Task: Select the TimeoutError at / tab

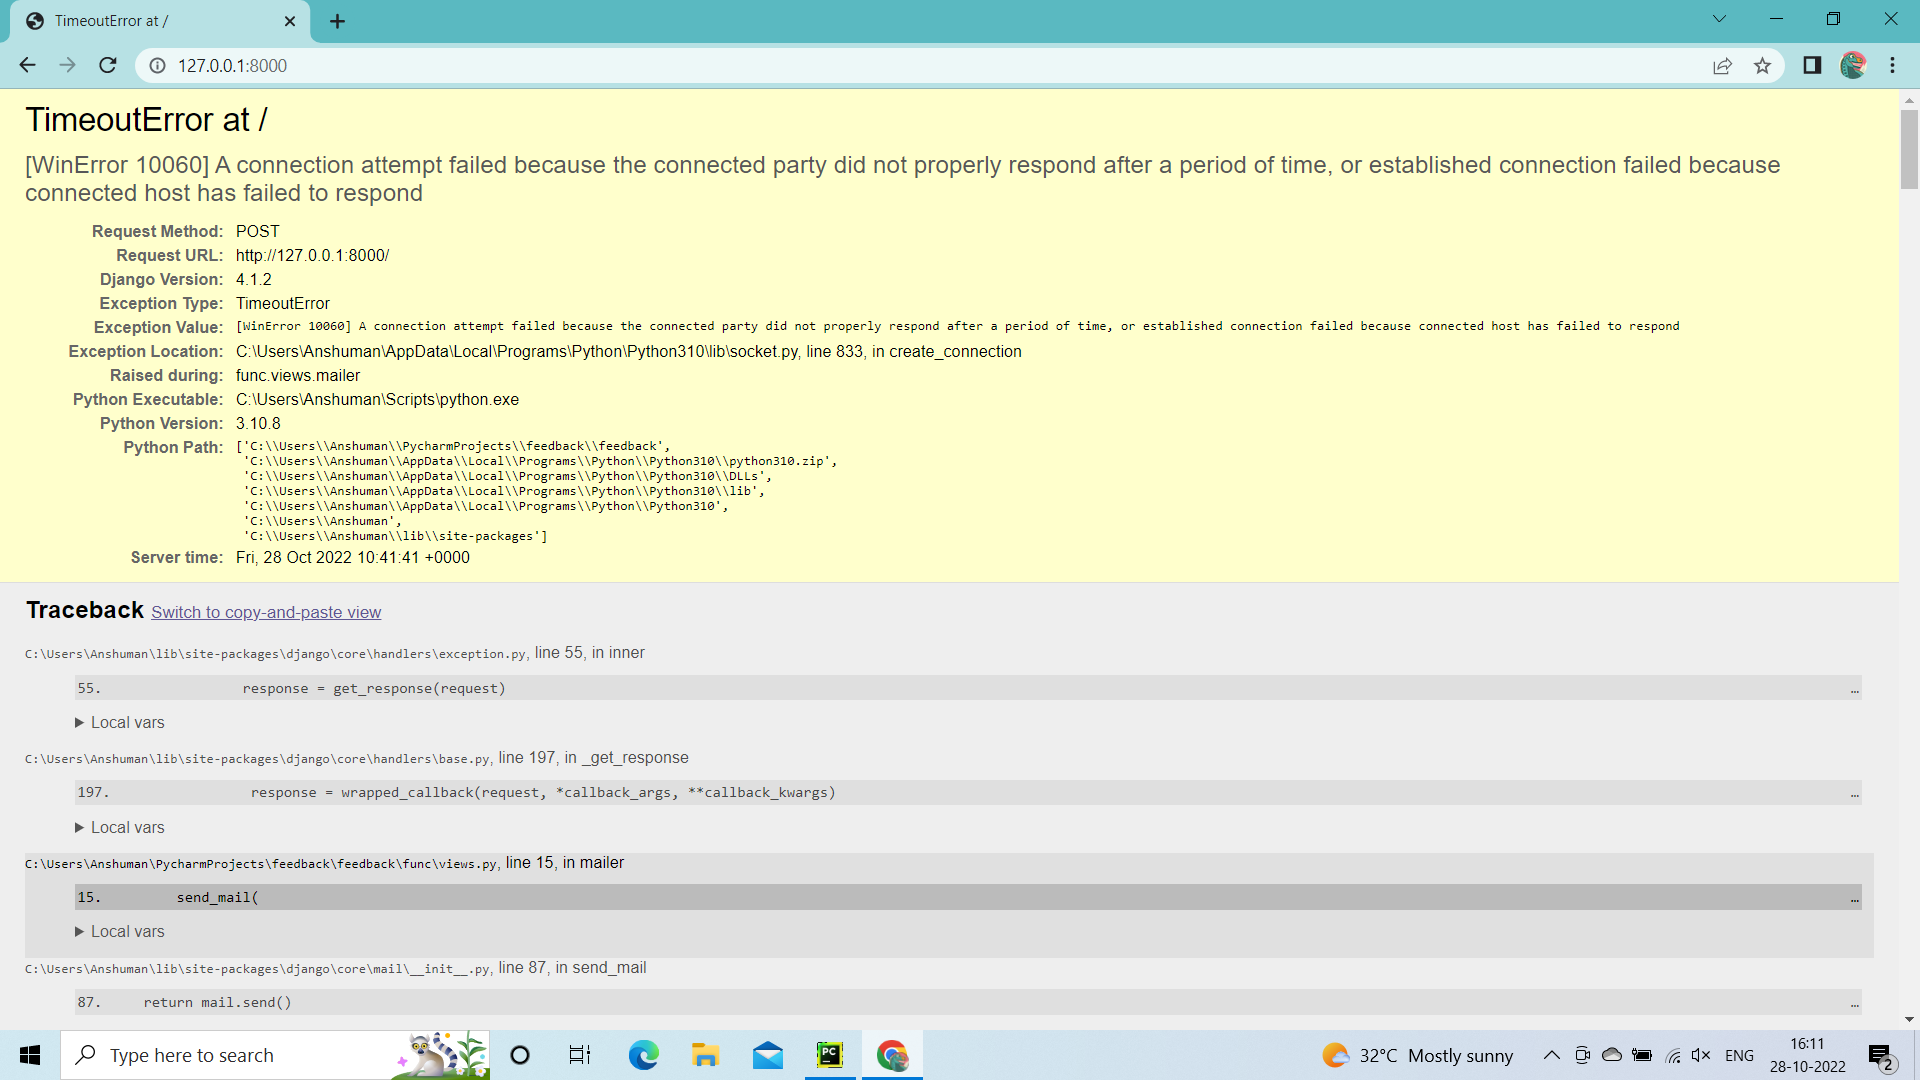Action: pyautogui.click(x=150, y=21)
